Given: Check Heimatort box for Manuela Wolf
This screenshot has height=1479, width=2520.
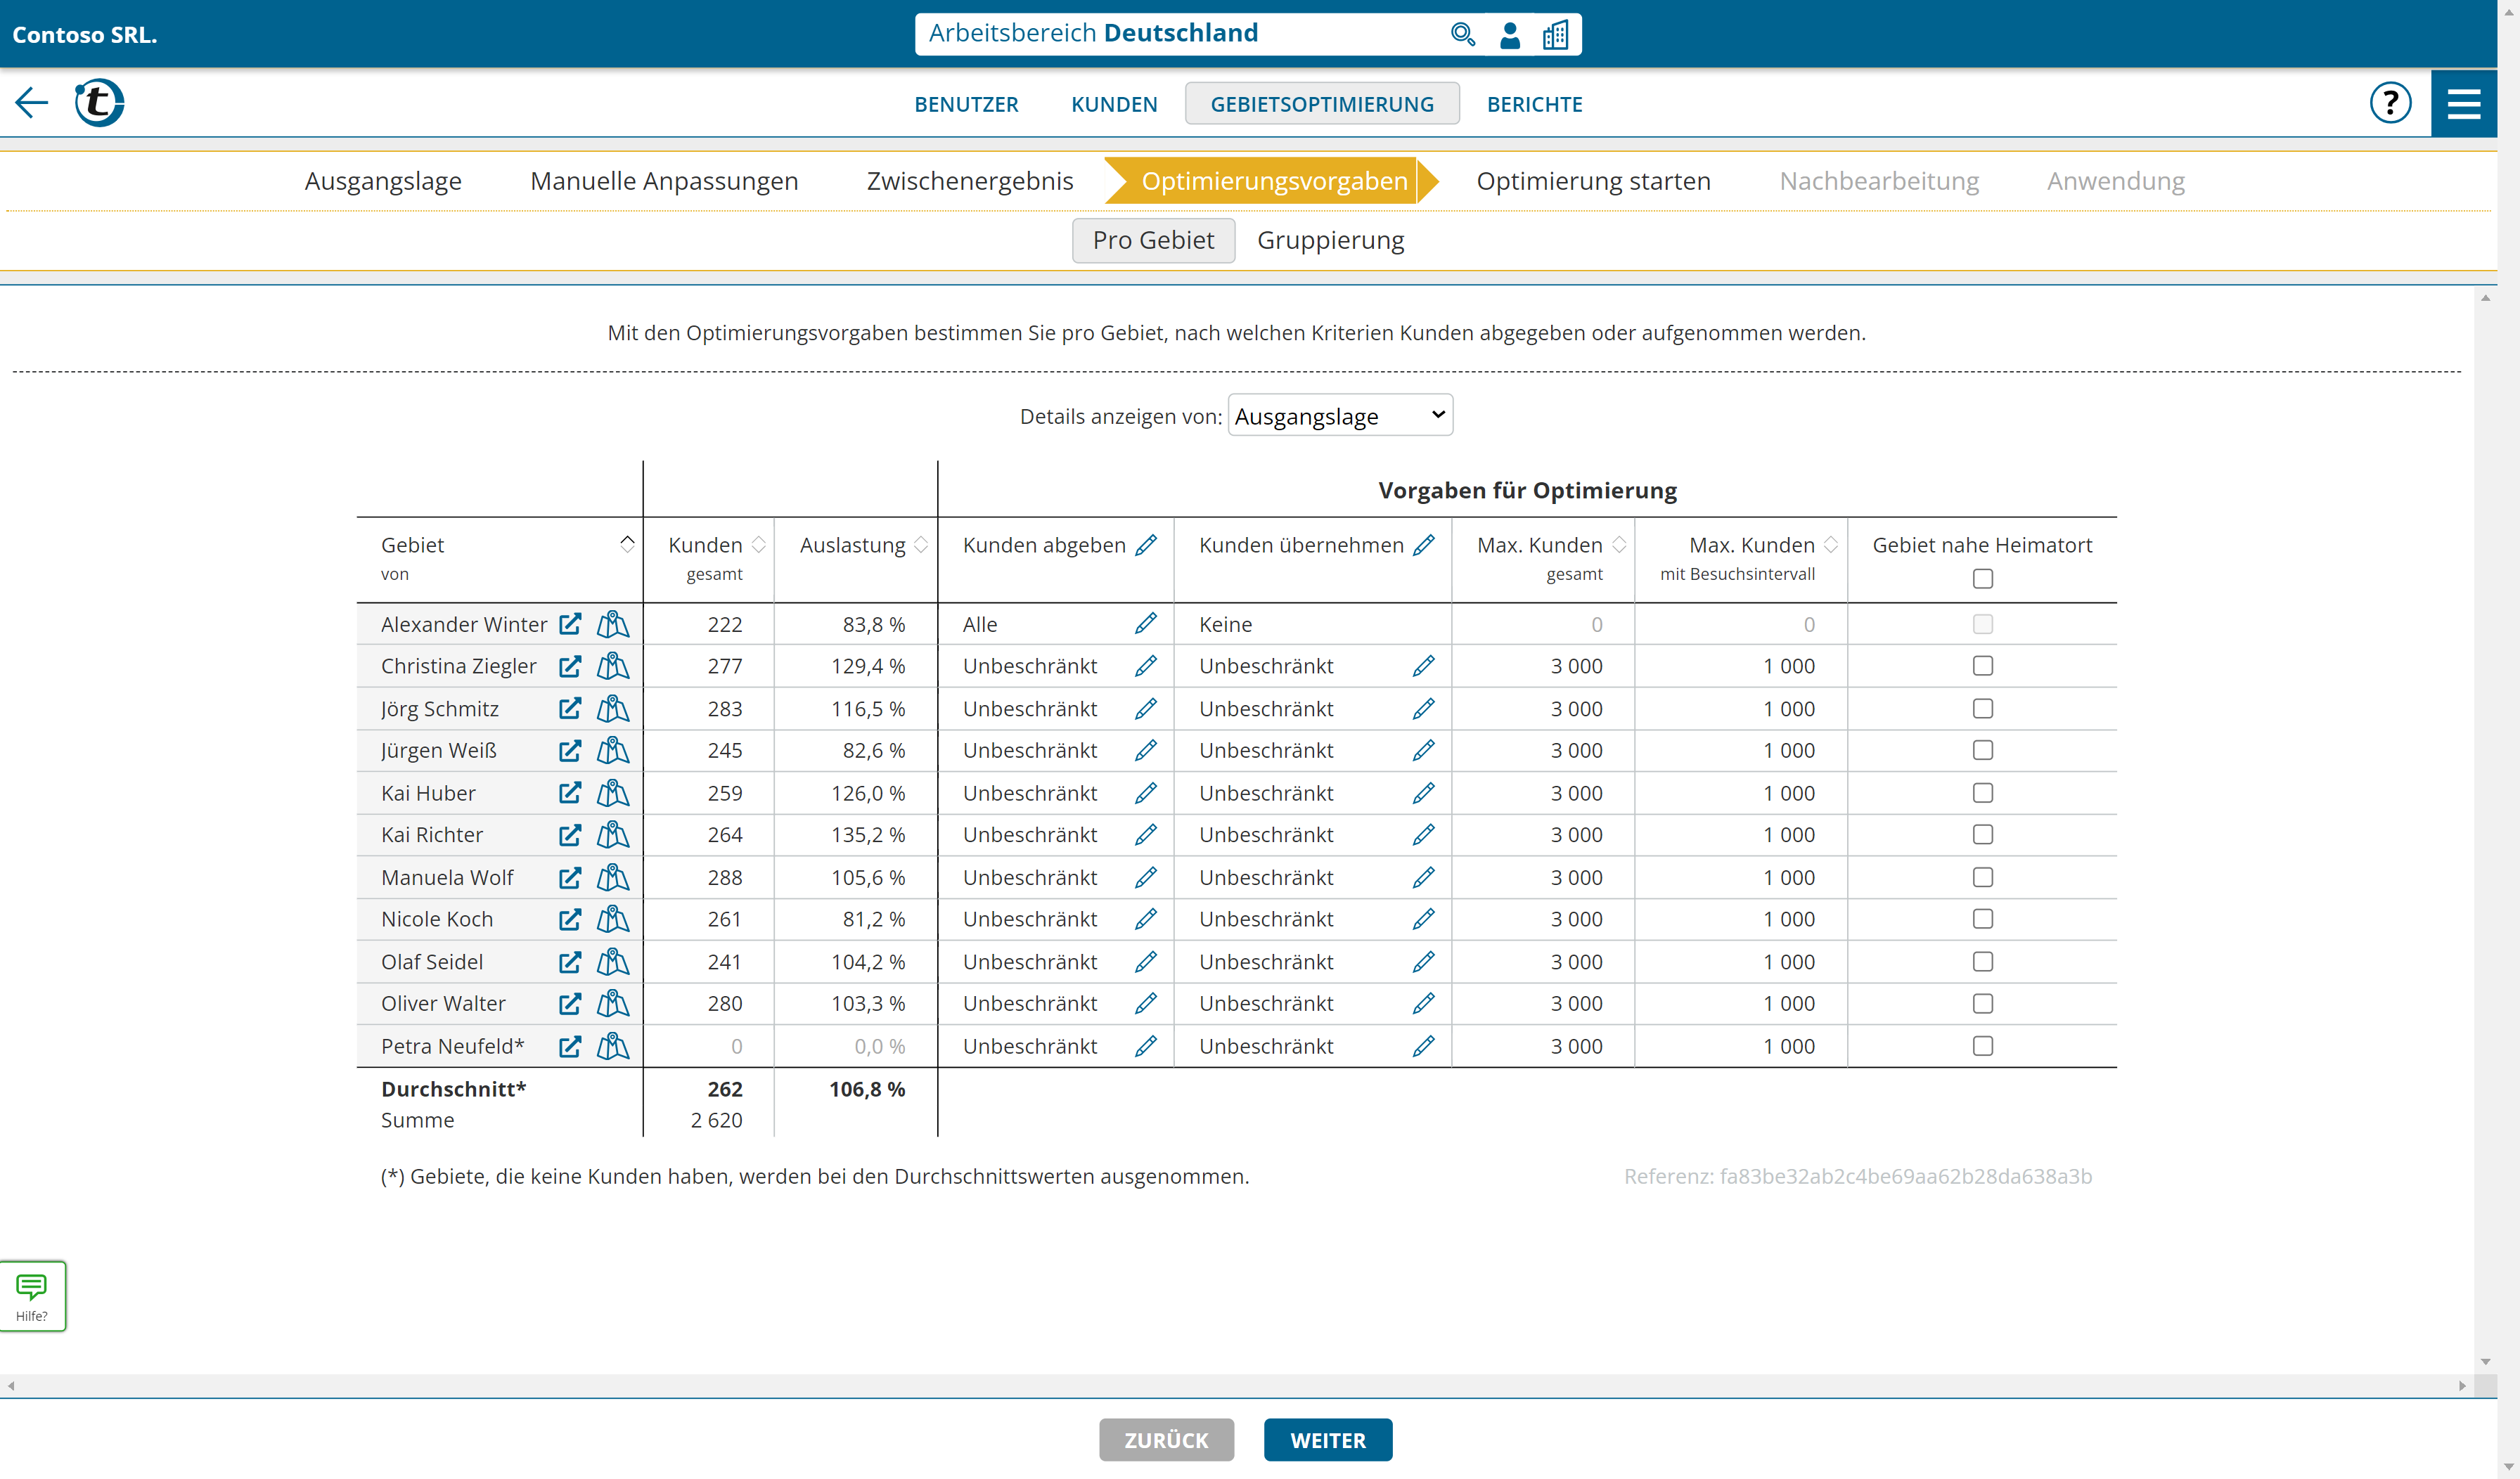Looking at the screenshot, I should pyautogui.click(x=1983, y=877).
